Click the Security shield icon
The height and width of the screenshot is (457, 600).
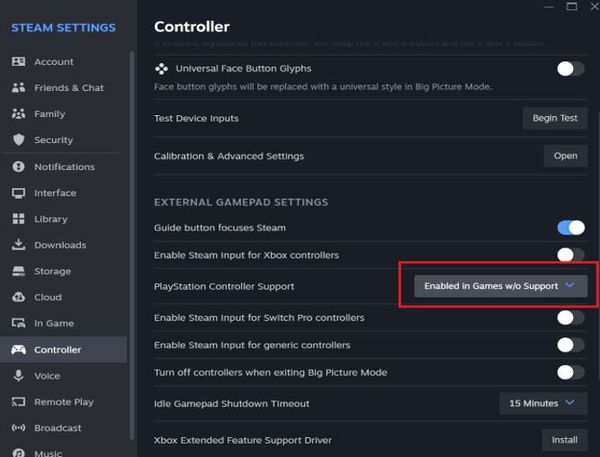pos(18,140)
